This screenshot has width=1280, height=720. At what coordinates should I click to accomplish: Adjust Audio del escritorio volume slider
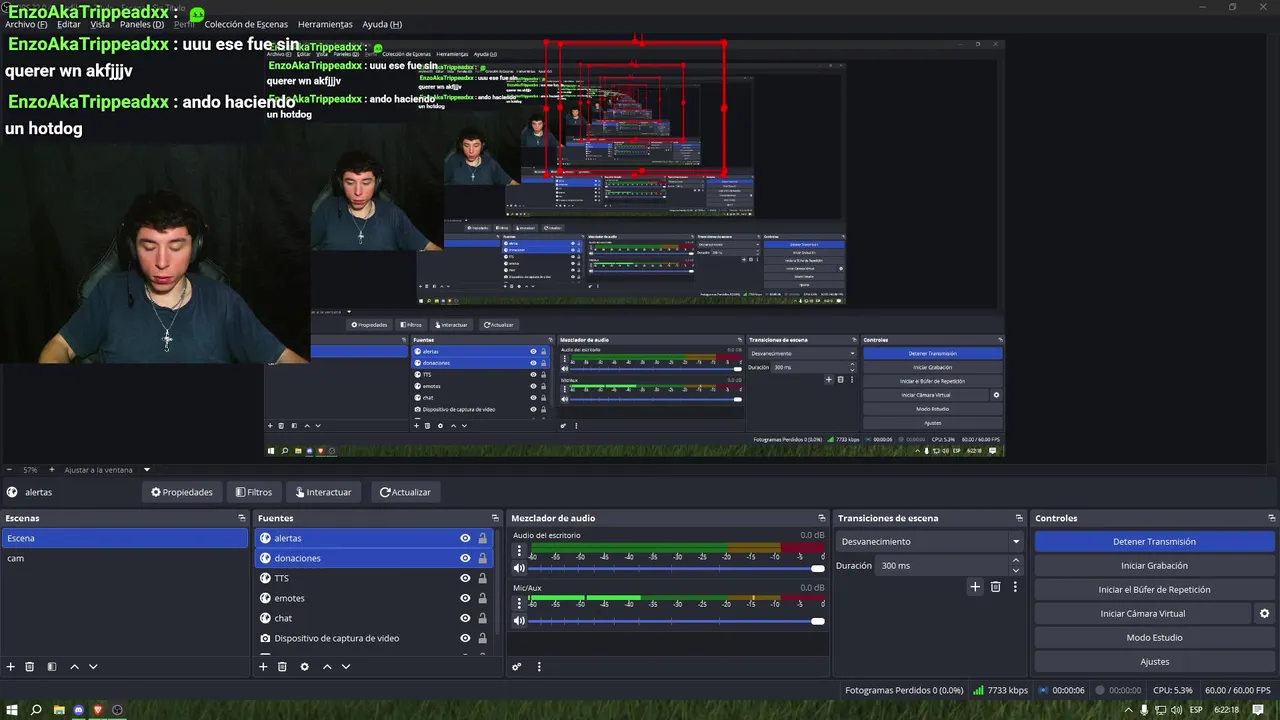[676, 568]
